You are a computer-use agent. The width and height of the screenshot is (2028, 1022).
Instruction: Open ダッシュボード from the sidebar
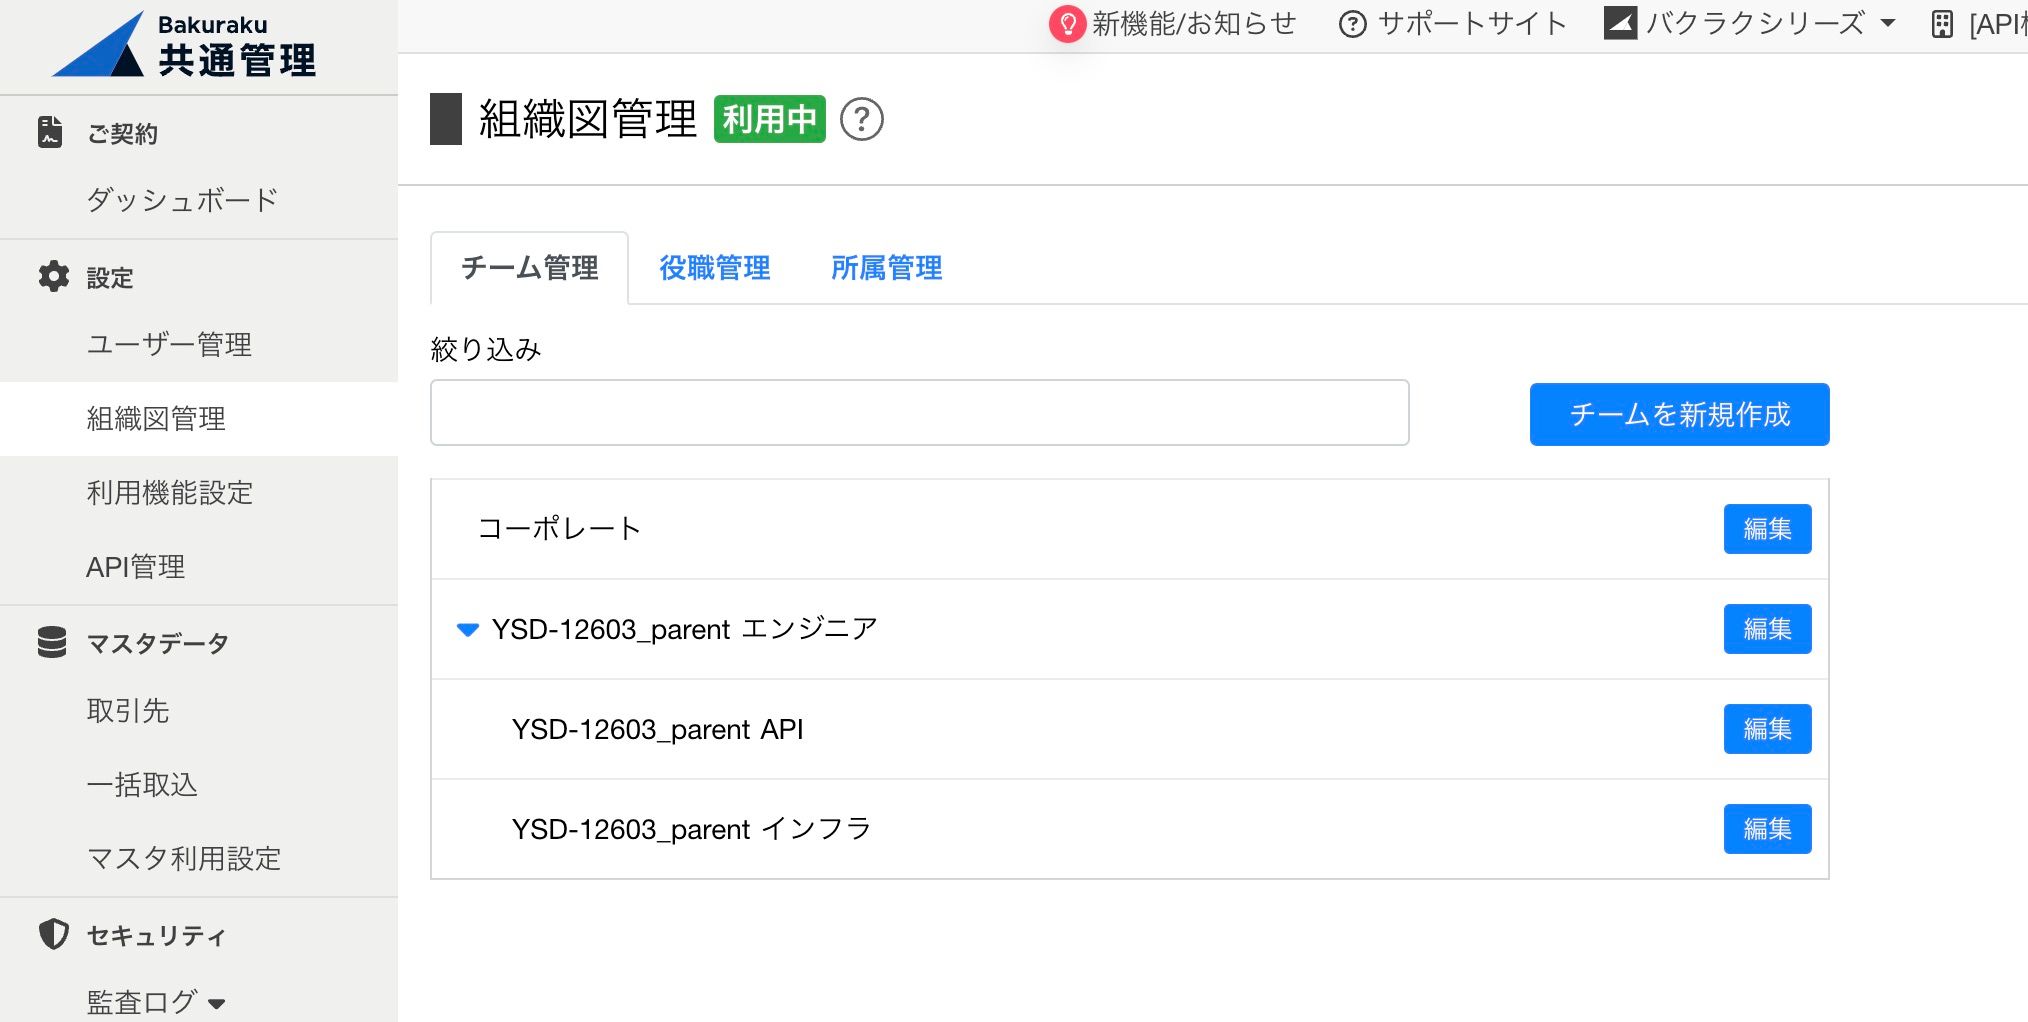tap(182, 200)
